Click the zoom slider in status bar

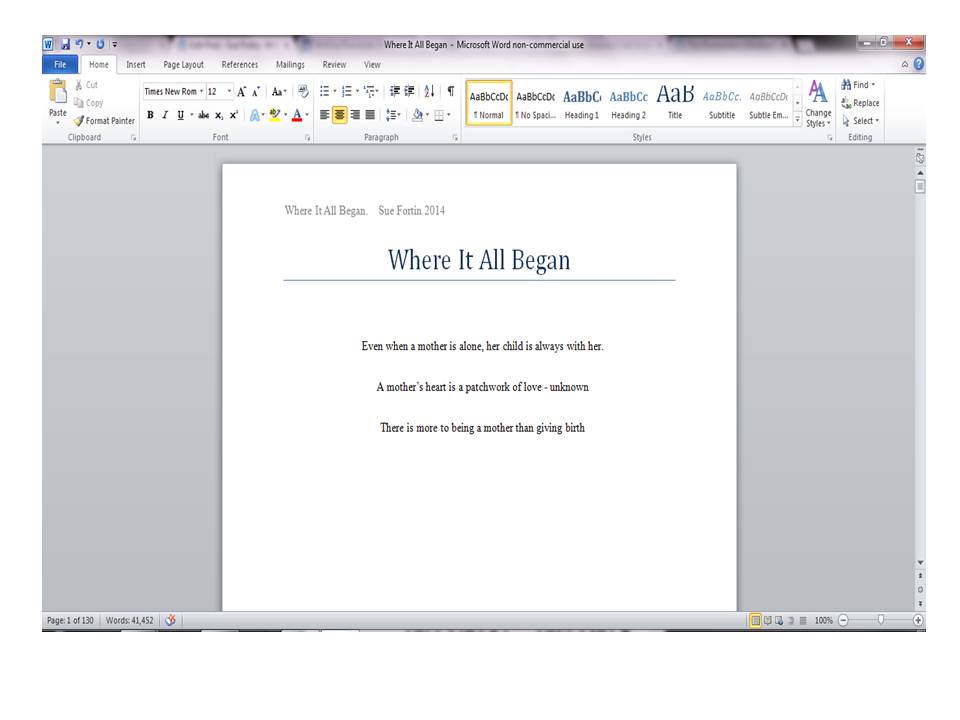tap(880, 620)
